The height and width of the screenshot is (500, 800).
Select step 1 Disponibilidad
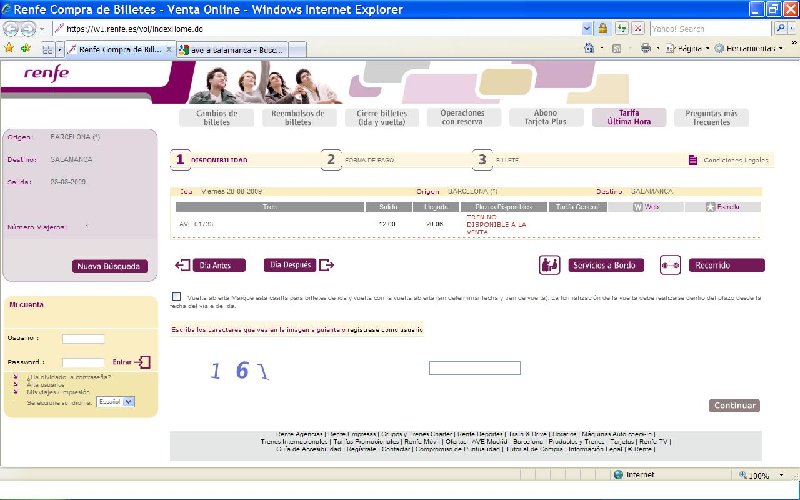(x=209, y=160)
